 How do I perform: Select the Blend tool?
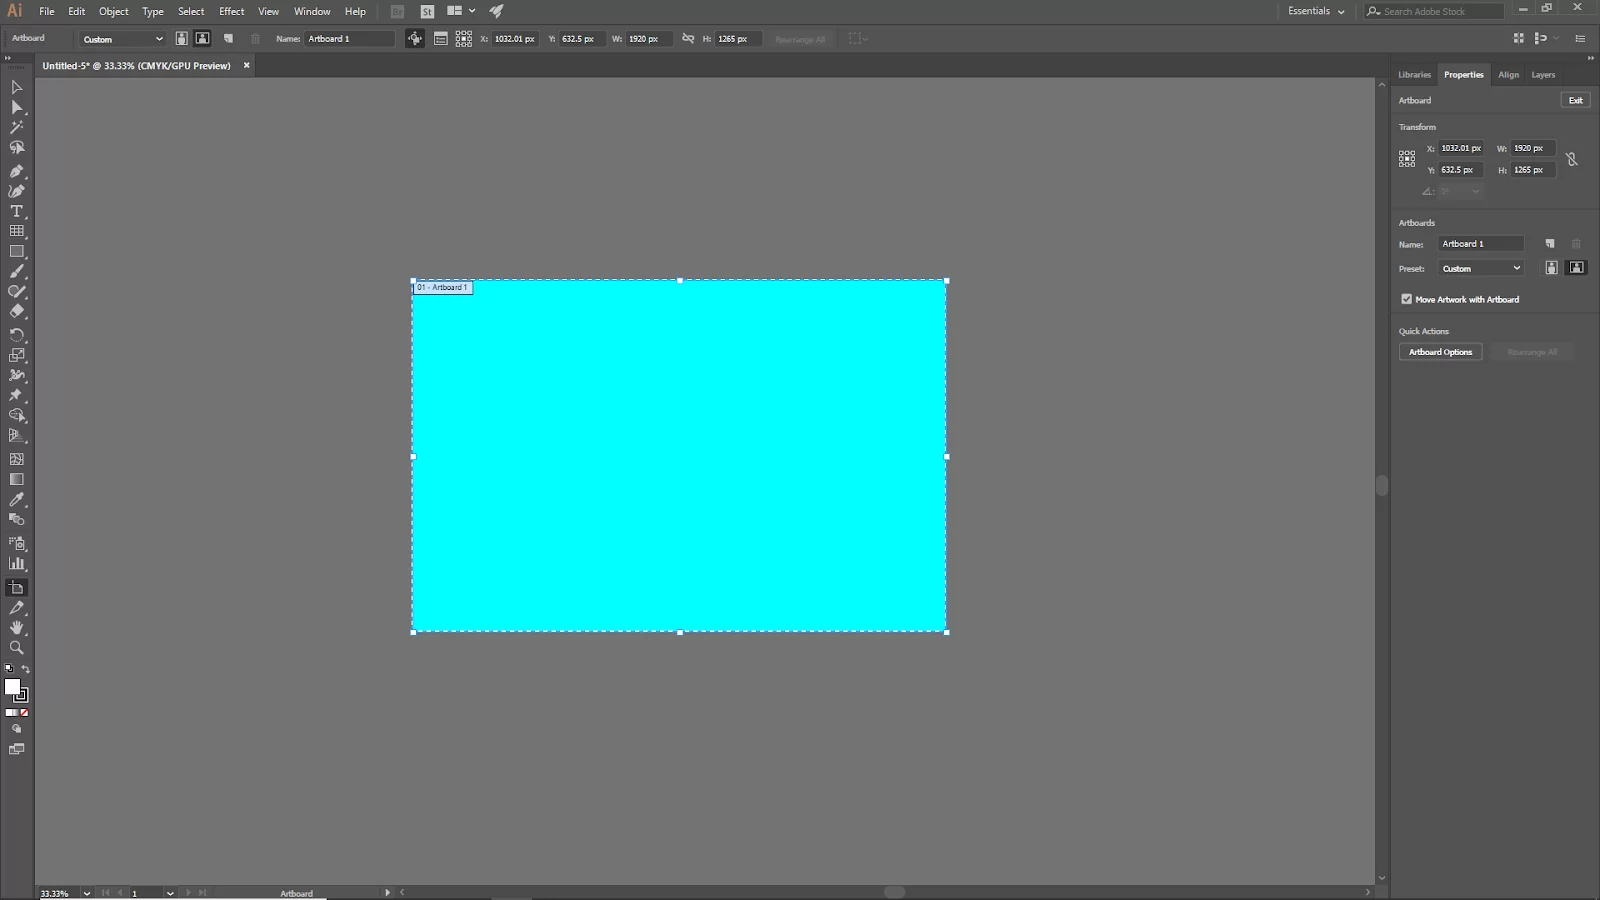[16, 519]
